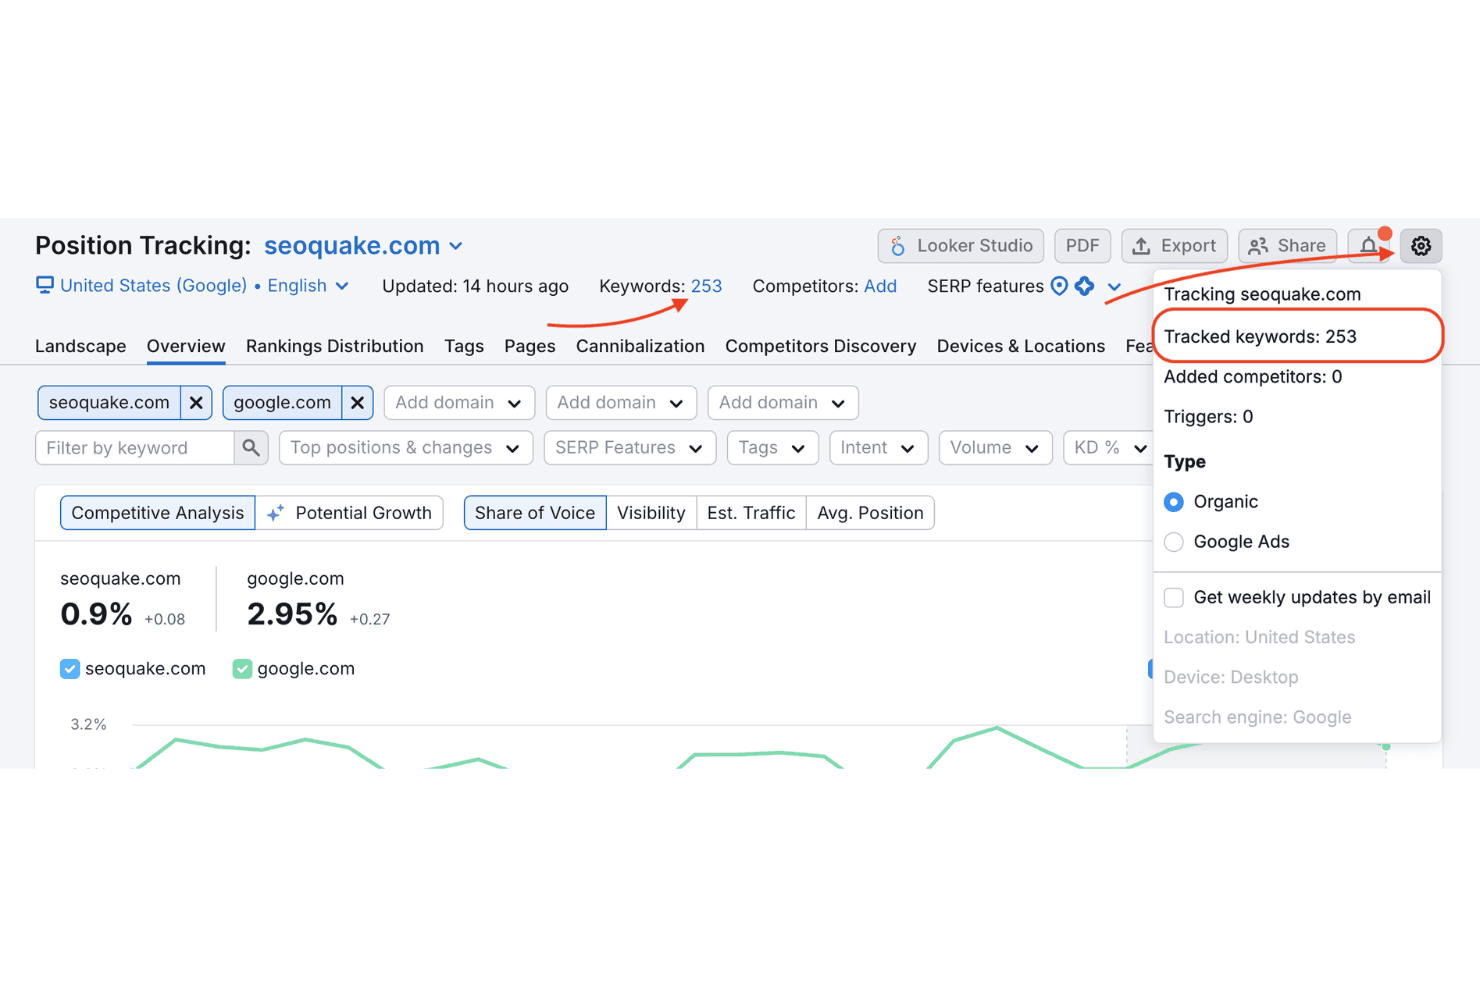Click the Filter by keyword field
1480x987 pixels.
[135, 448]
